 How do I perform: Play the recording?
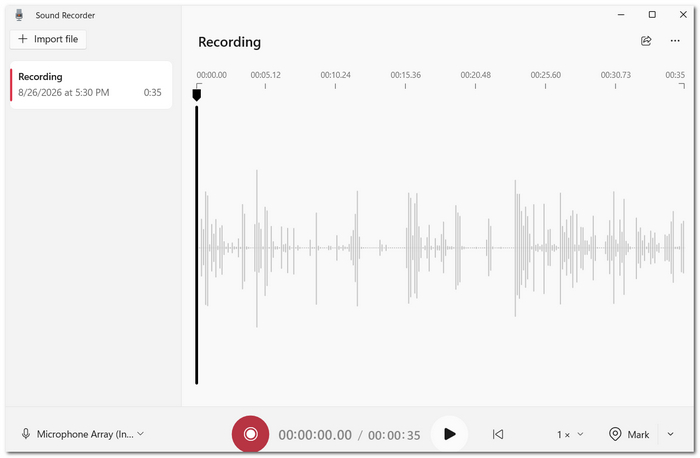pyautogui.click(x=449, y=434)
